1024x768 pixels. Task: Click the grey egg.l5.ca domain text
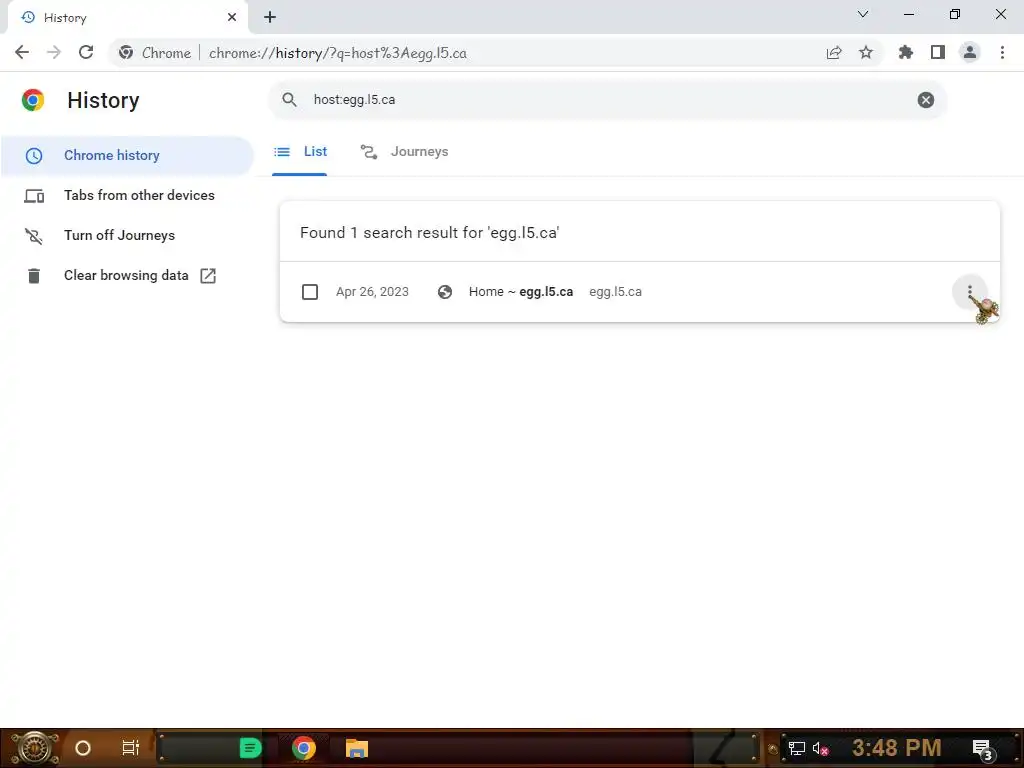[615, 292]
